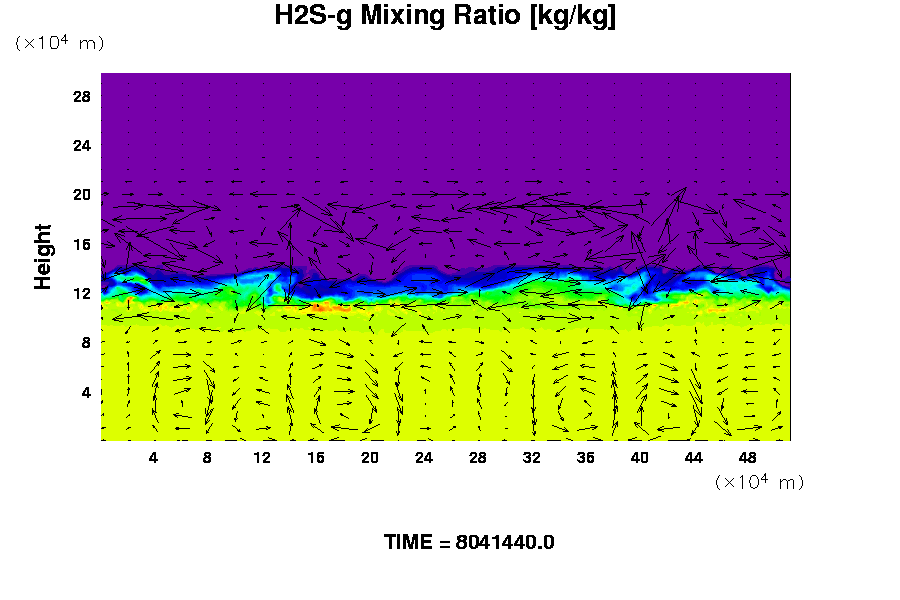Click the y-axis tick label 24
The height and width of the screenshot is (600, 900).
tap(82, 146)
